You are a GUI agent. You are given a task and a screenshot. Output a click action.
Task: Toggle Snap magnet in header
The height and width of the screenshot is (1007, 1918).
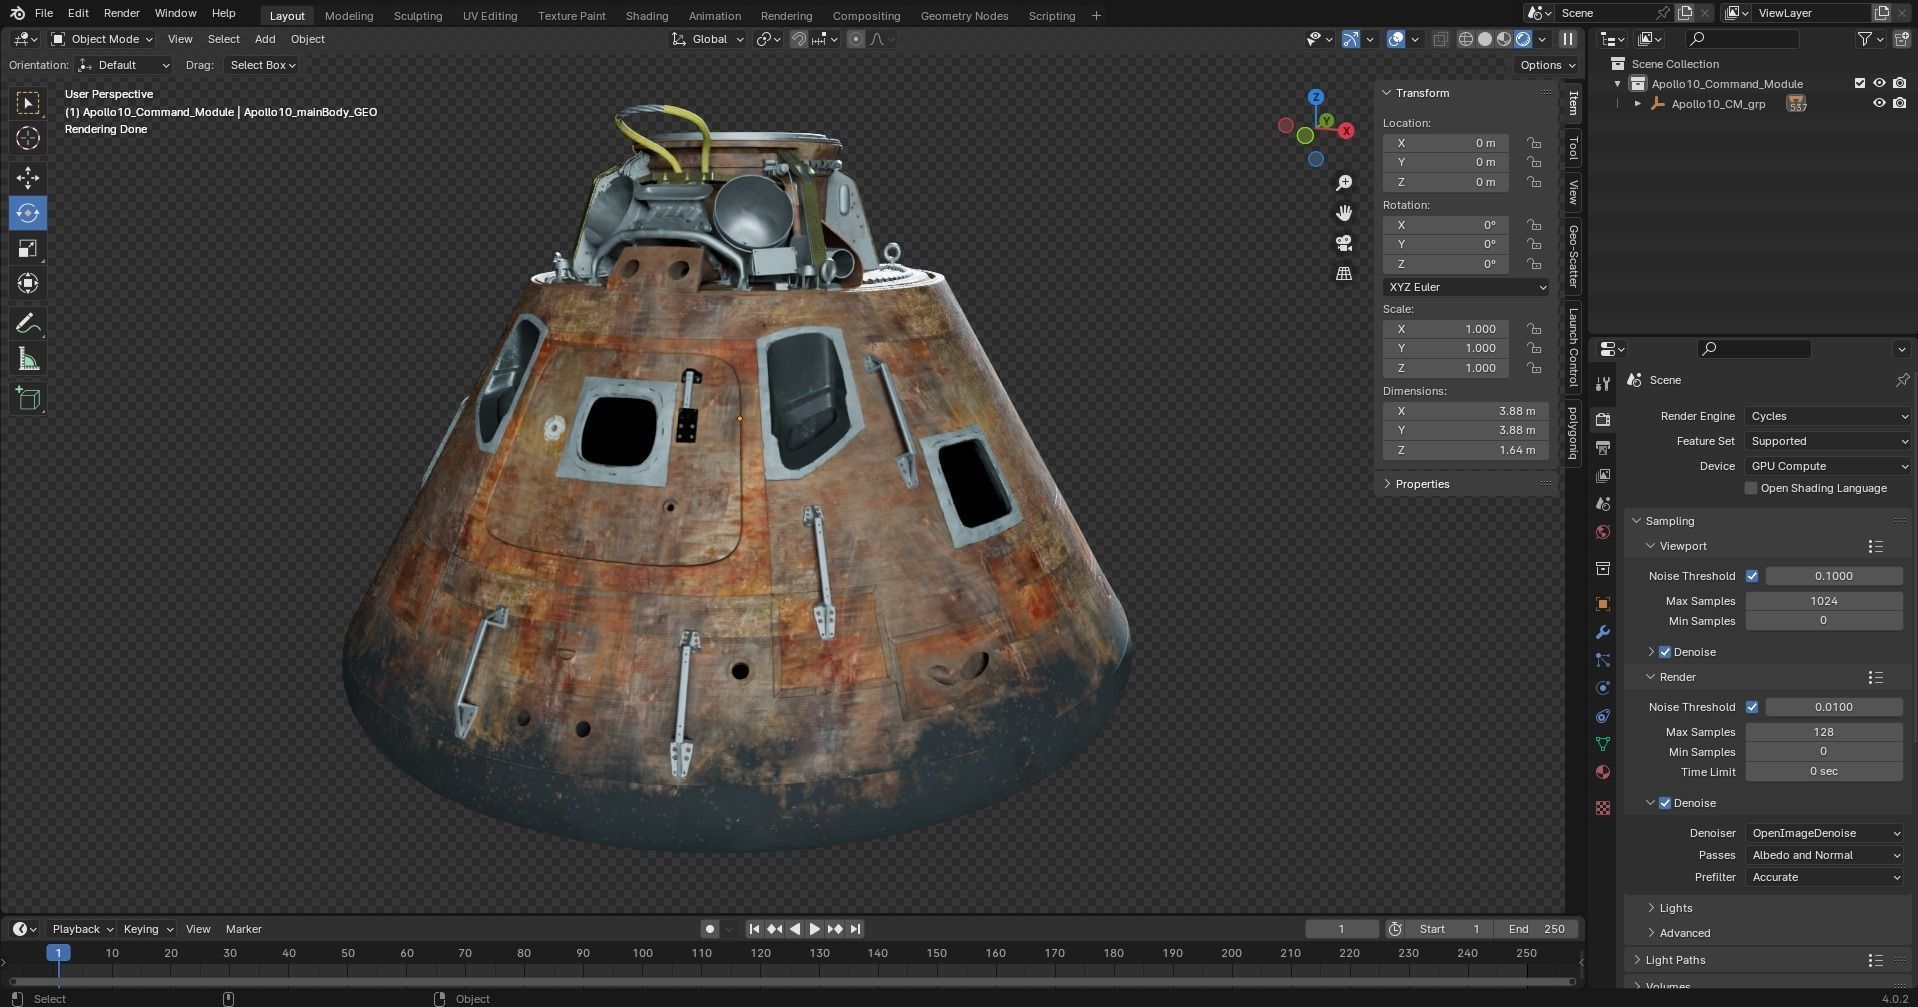(x=799, y=39)
